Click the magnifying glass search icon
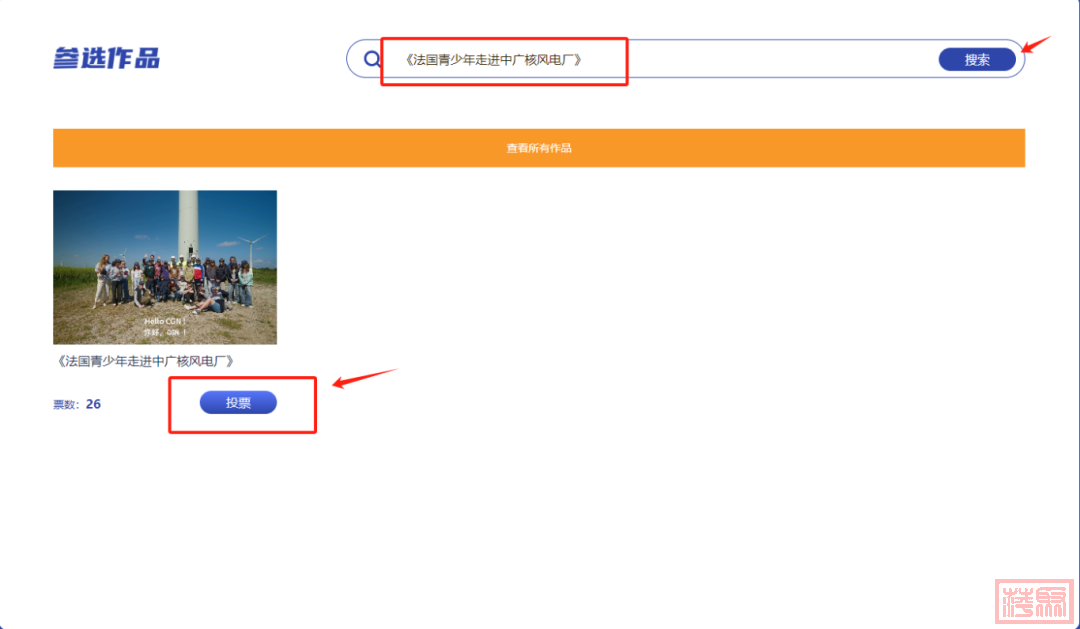 click(x=372, y=59)
